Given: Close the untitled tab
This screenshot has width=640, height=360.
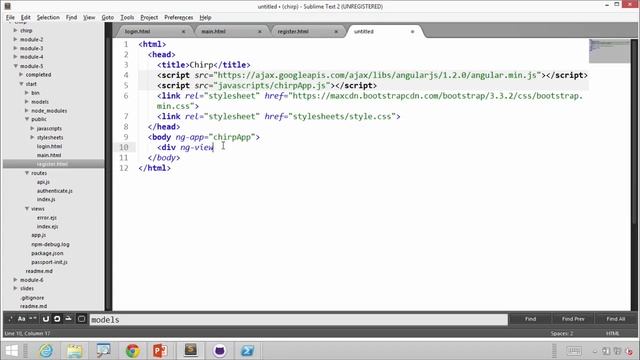Looking at the screenshot, I should 412,31.
